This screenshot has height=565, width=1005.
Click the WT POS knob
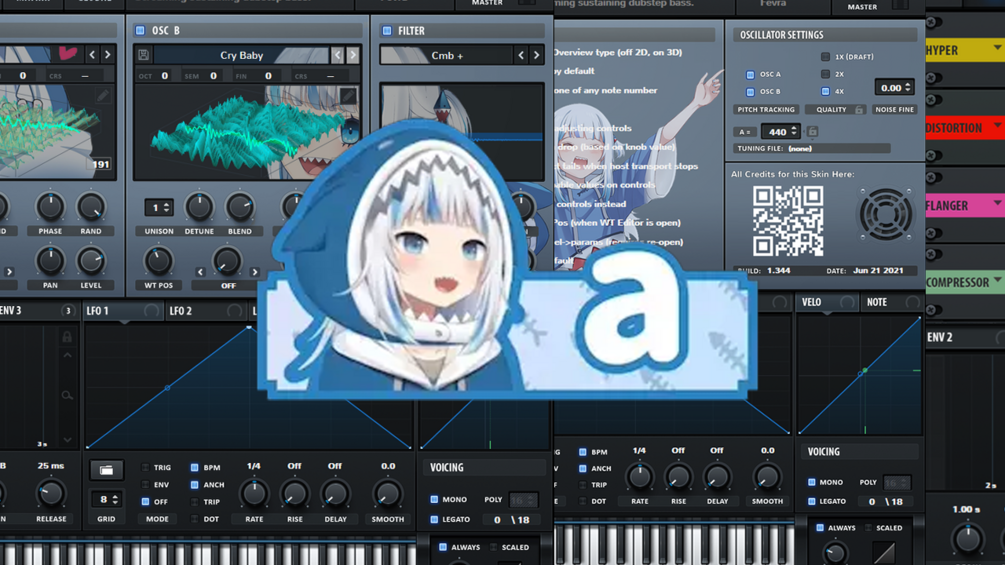coord(158,261)
